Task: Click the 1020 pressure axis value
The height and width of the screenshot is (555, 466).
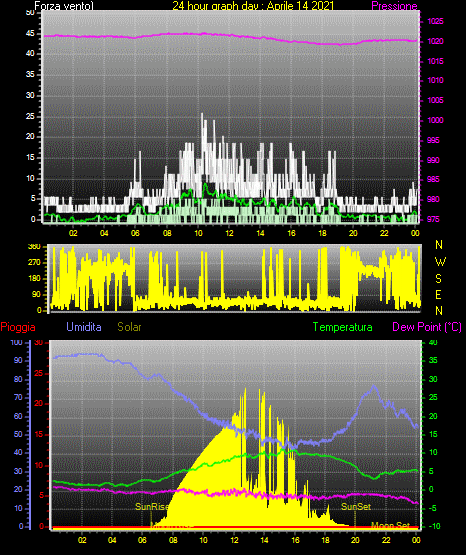Action: click(x=435, y=41)
